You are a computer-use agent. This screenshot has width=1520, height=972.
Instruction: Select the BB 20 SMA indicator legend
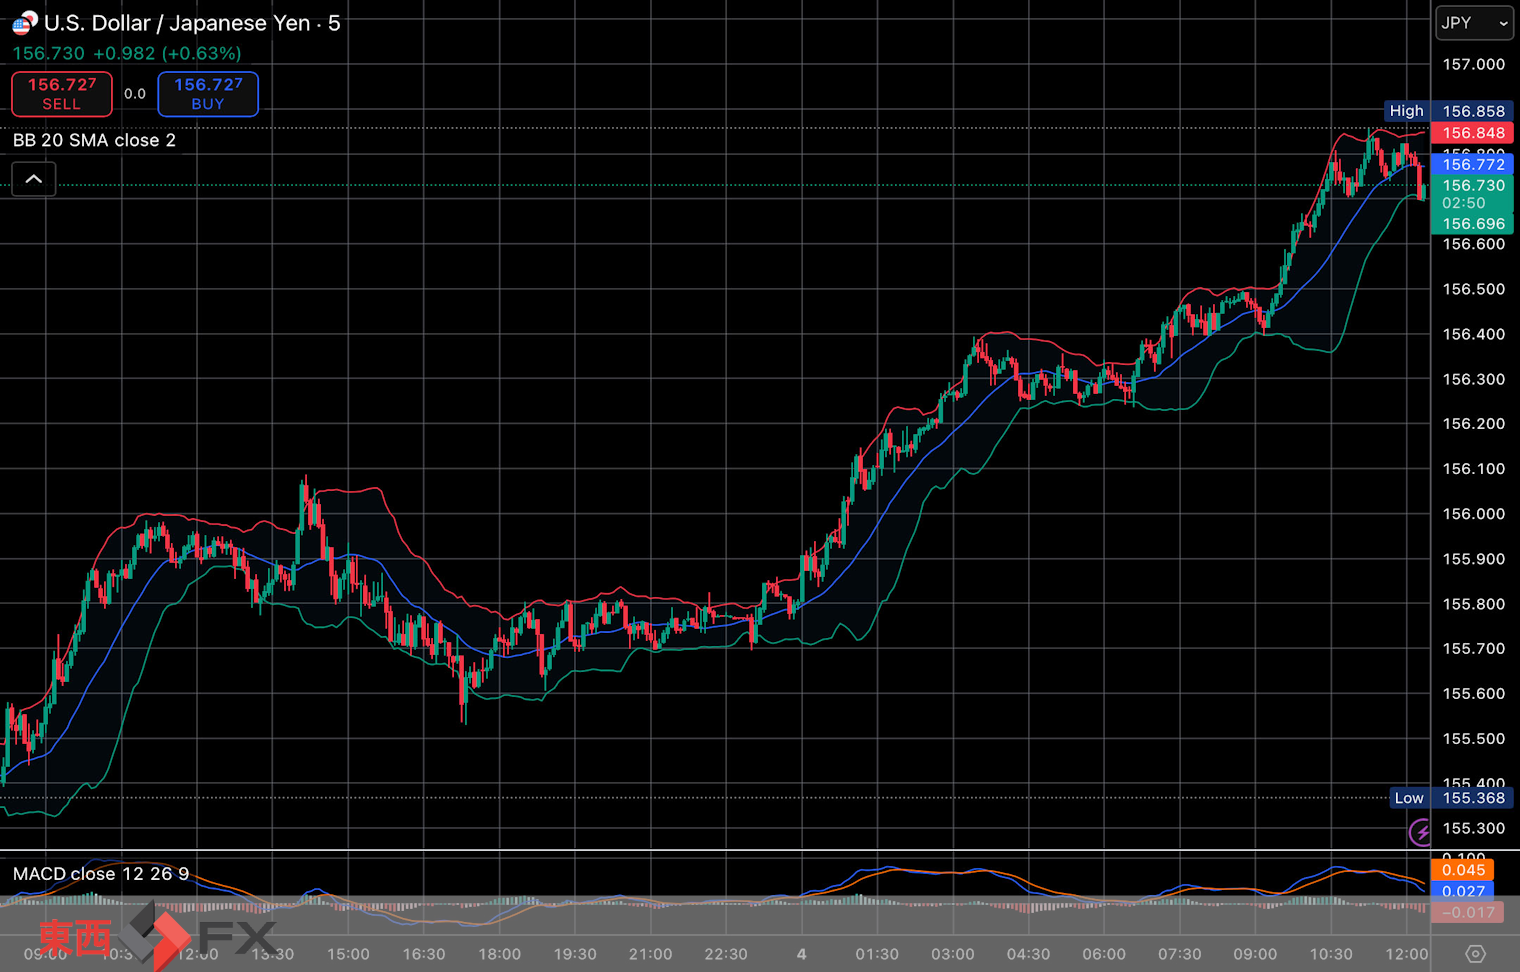pos(94,140)
